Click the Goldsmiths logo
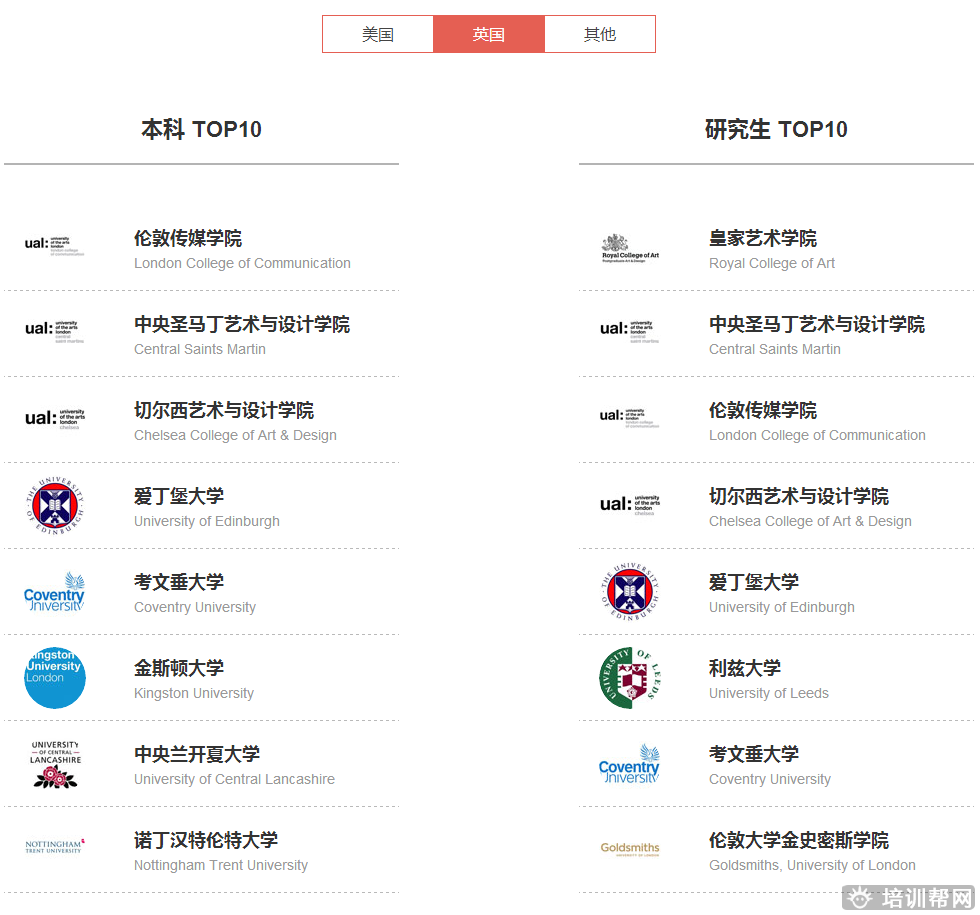This screenshot has height=915, width=980. click(630, 849)
